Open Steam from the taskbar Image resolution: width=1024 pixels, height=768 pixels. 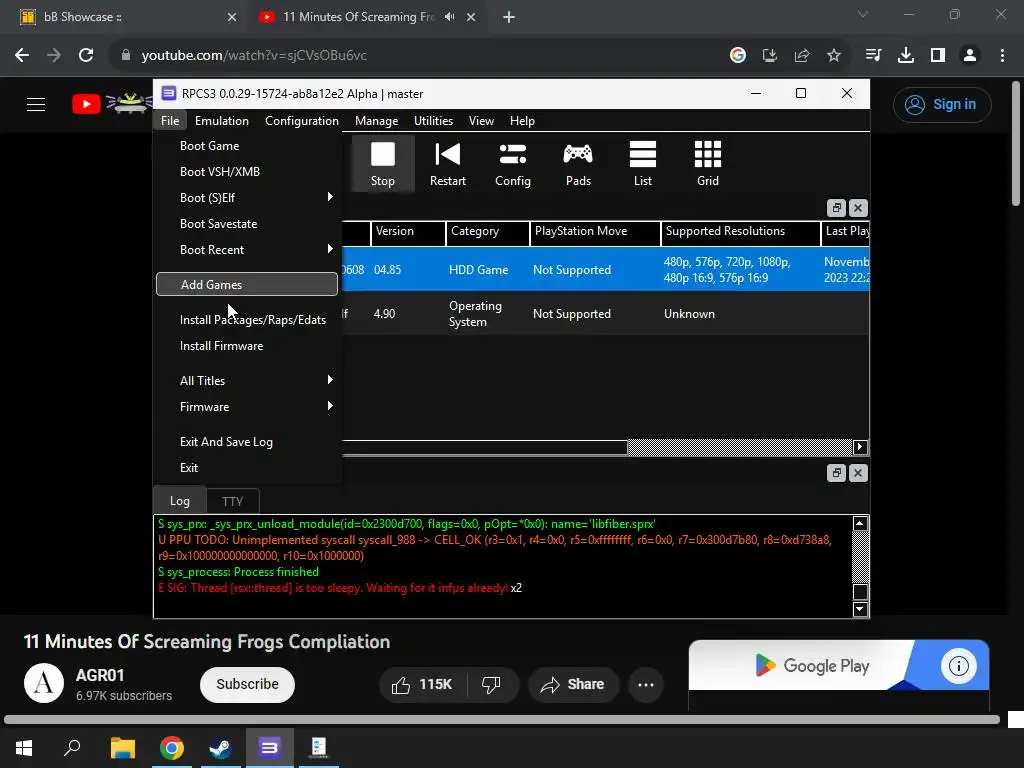(x=221, y=748)
